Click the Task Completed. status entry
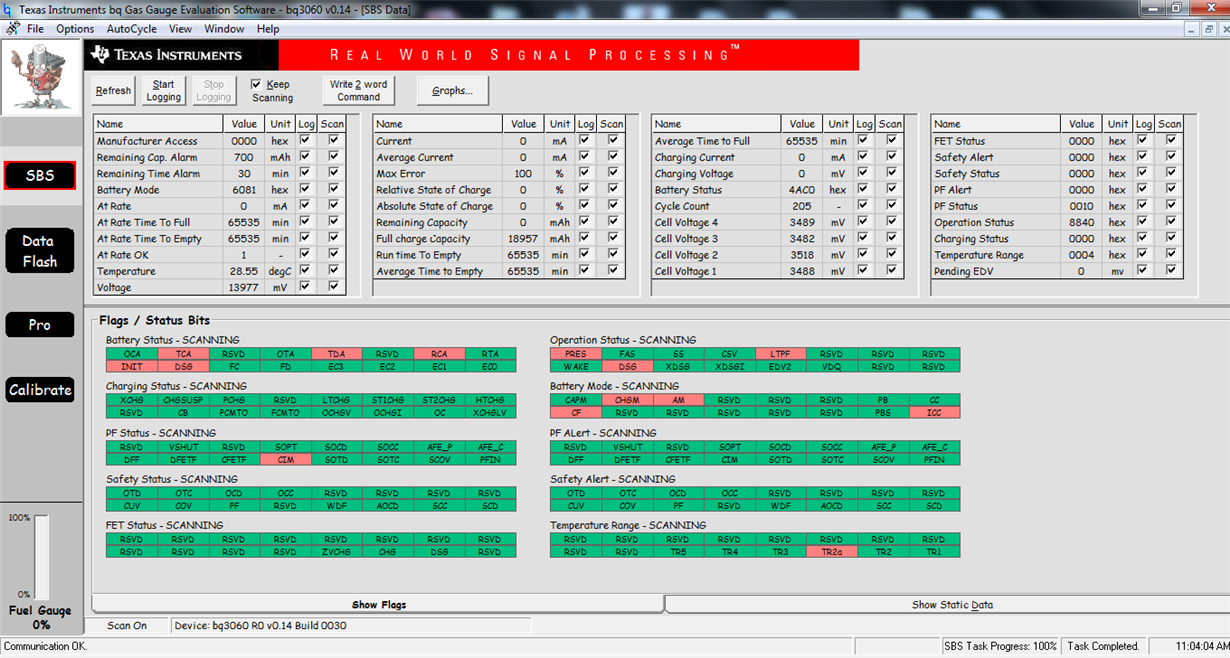 pos(1103,646)
